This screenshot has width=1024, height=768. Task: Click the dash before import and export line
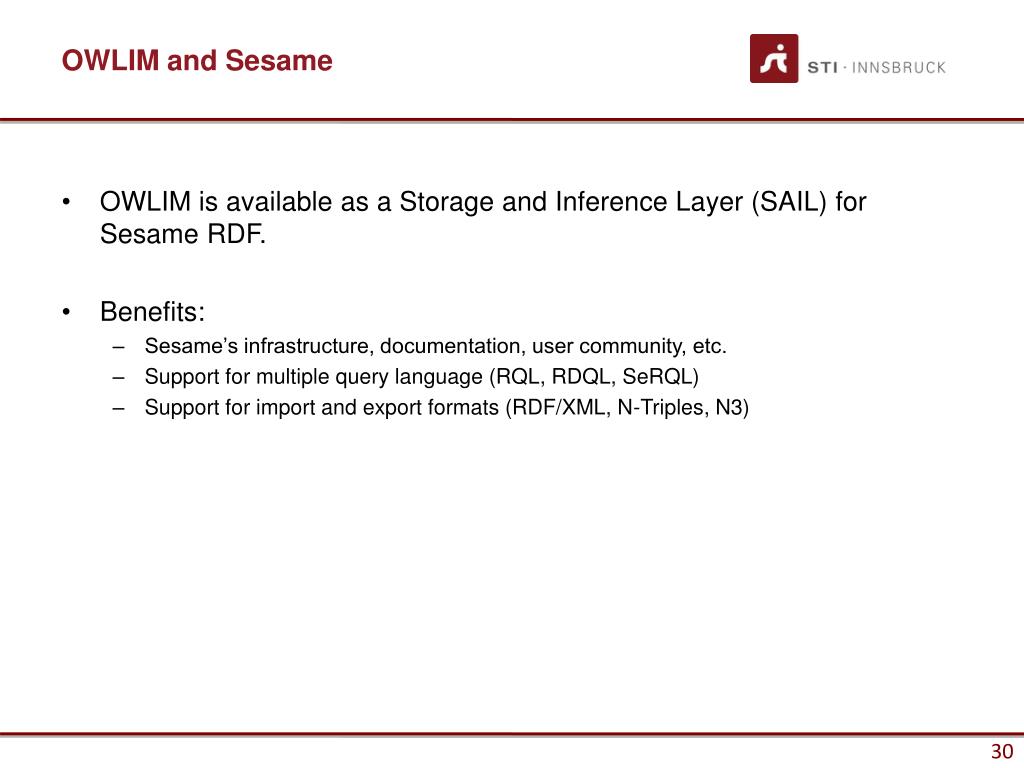point(118,408)
